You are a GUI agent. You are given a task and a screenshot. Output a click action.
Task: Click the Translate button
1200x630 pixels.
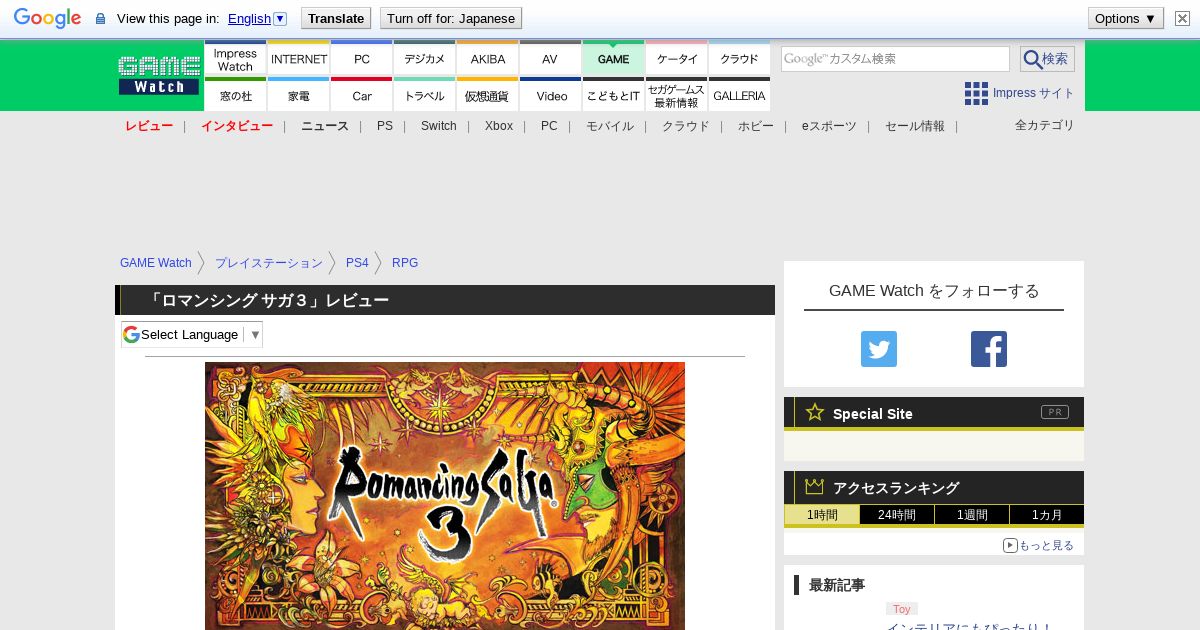point(336,18)
